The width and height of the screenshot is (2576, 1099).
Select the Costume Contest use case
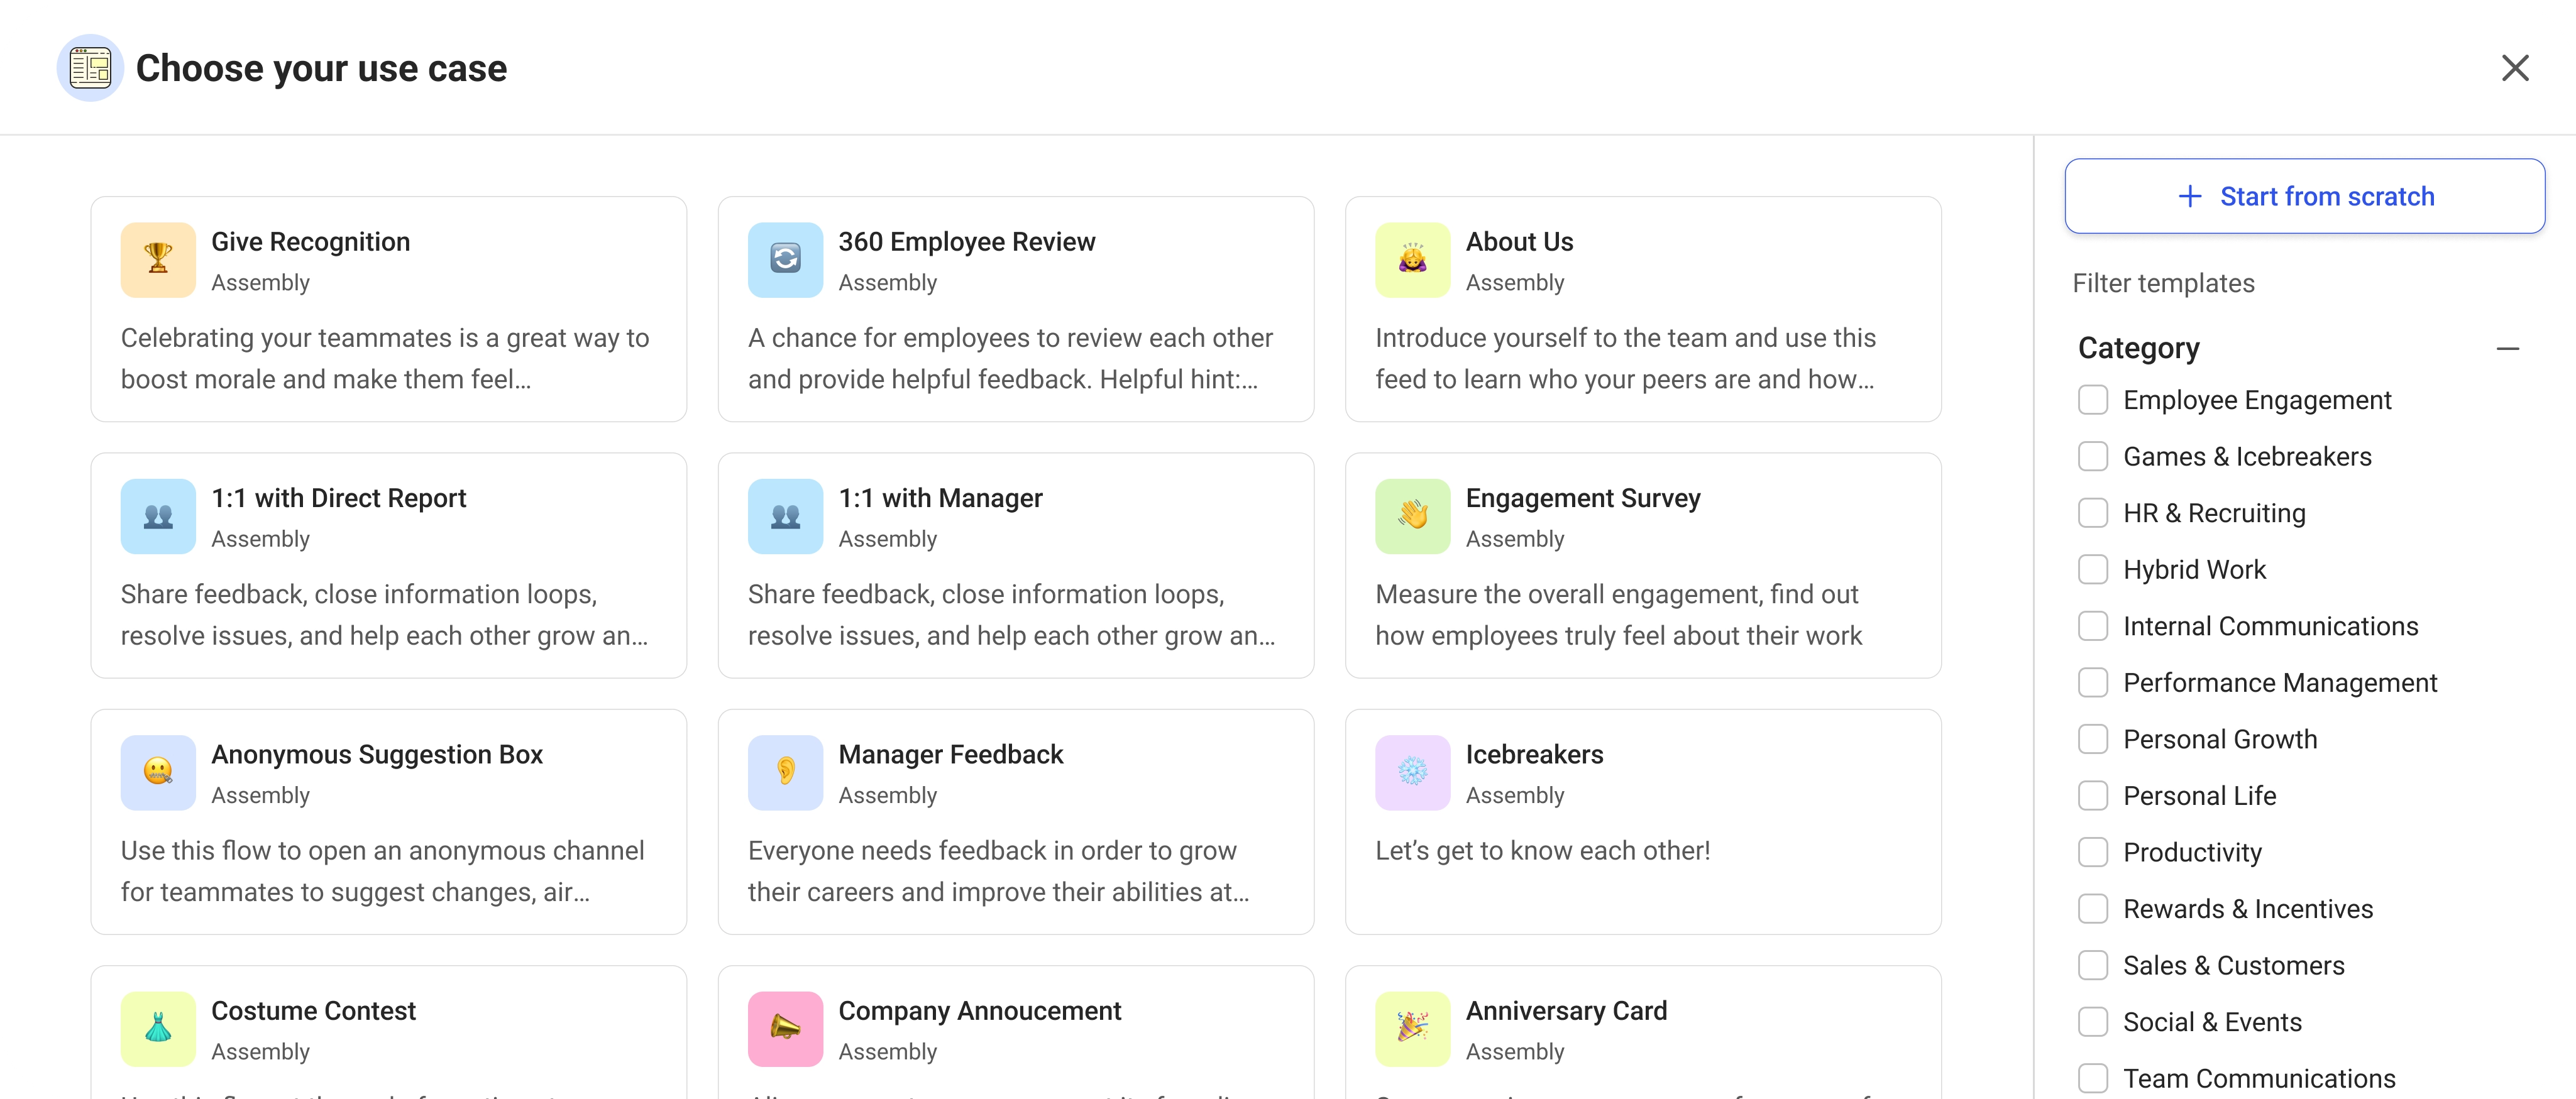(x=388, y=1035)
